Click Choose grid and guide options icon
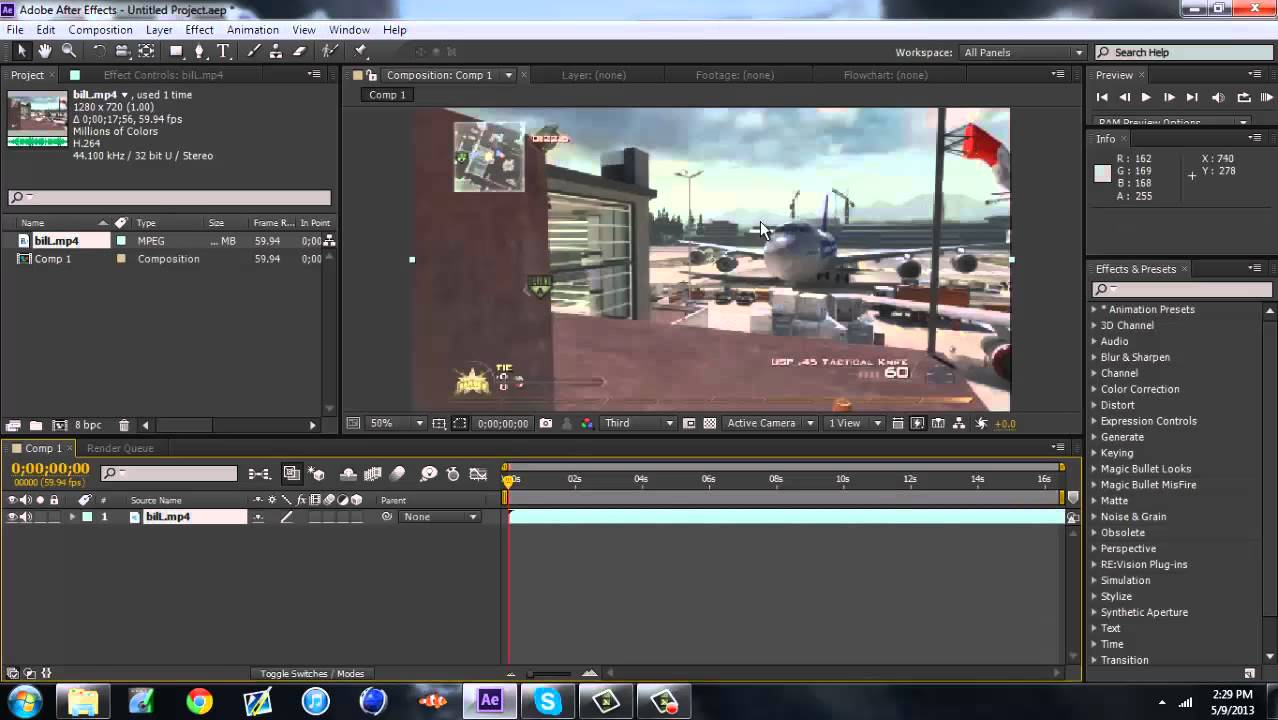This screenshot has height=720, width=1278. 439,423
